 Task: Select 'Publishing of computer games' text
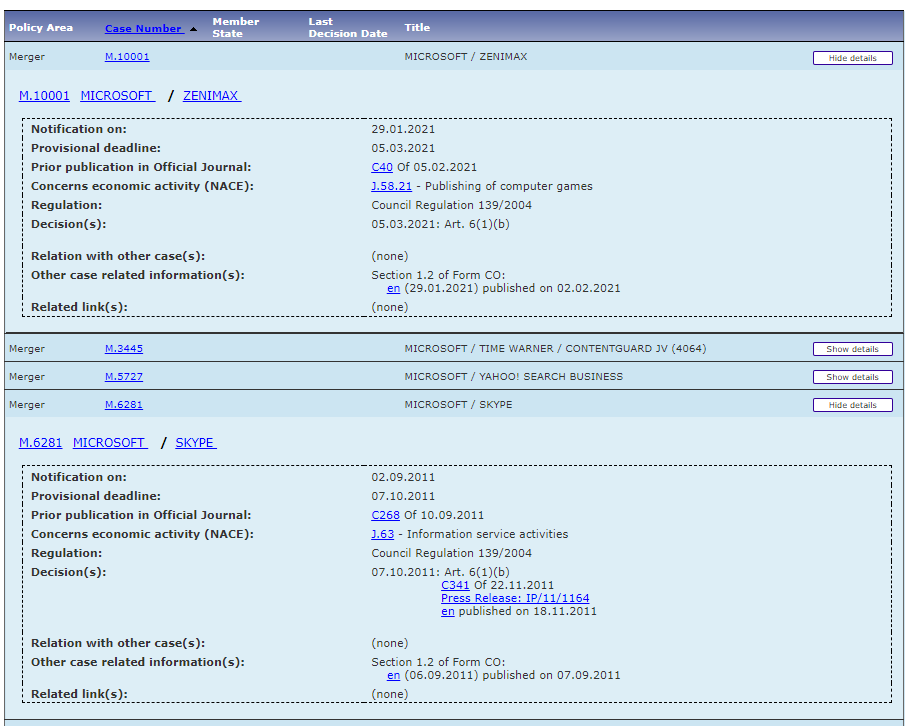coord(508,186)
